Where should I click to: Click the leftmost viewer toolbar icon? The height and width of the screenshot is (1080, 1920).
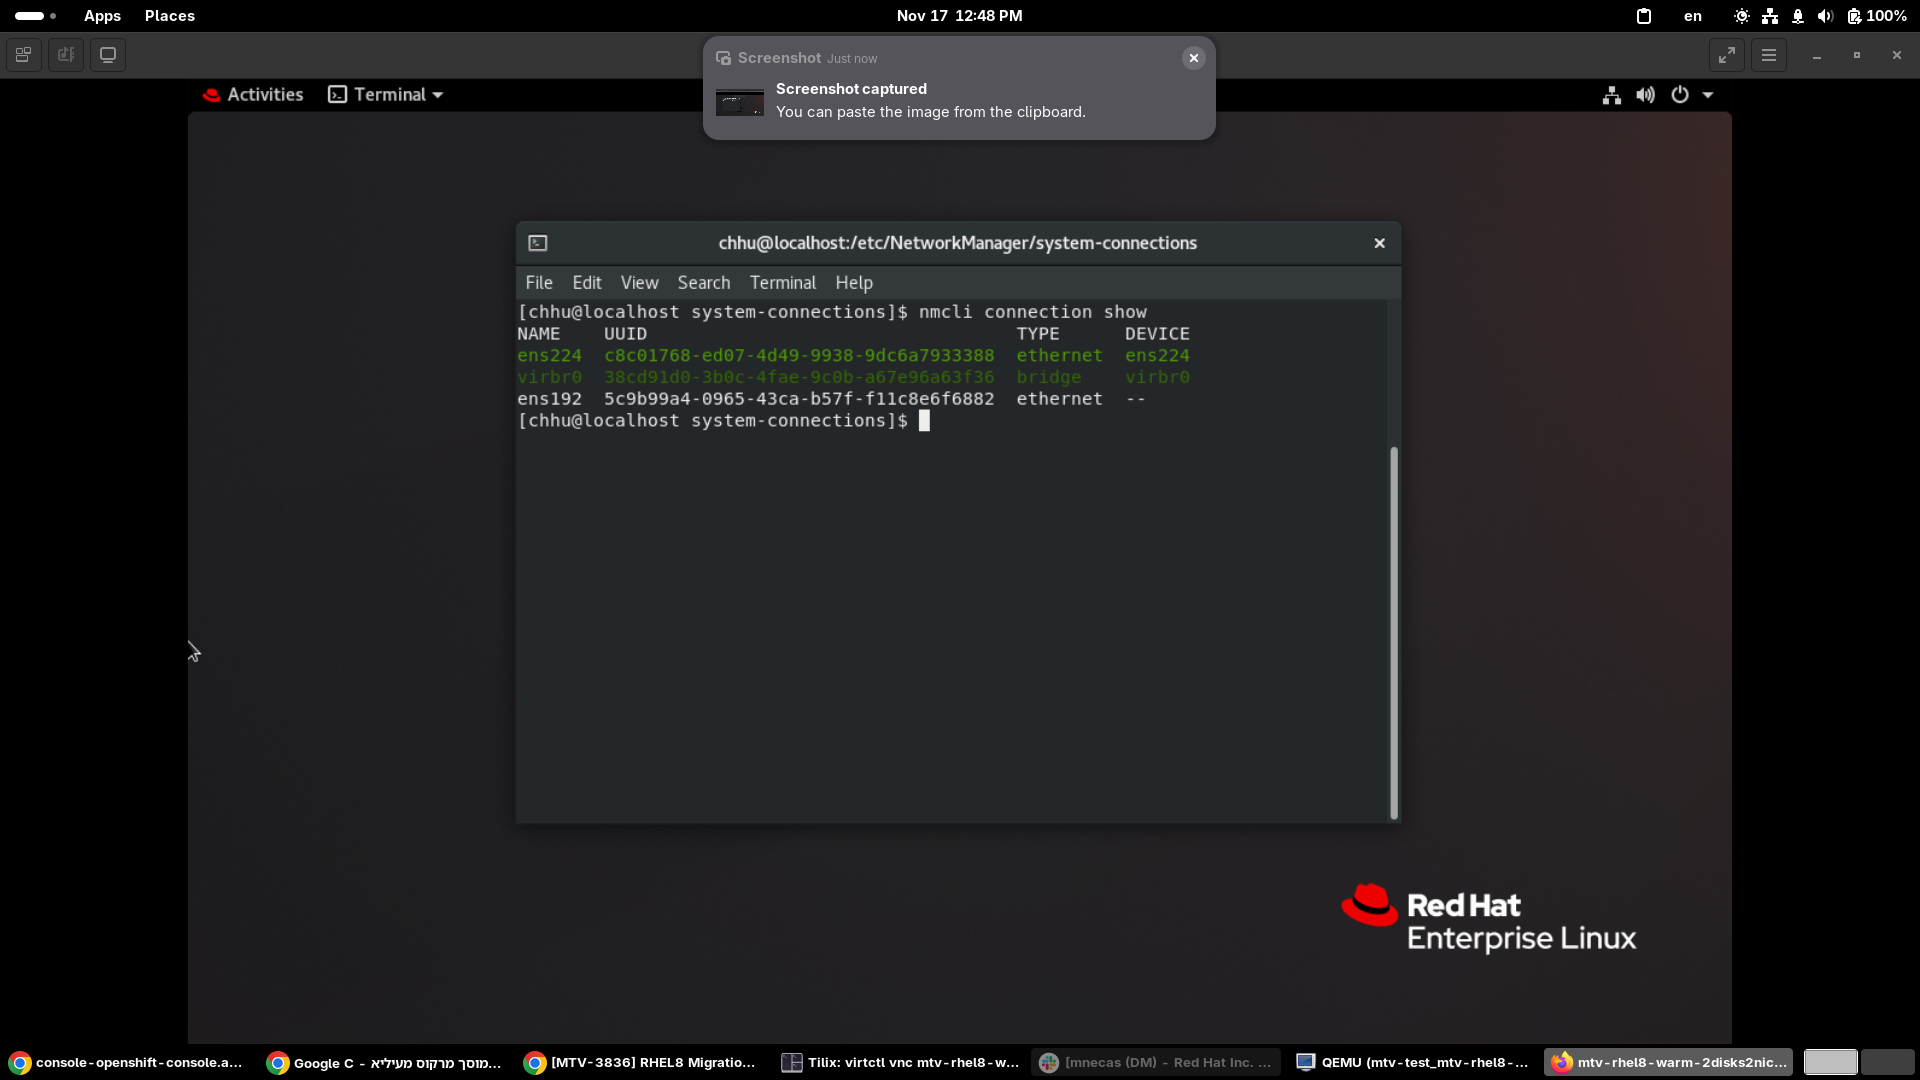(x=24, y=55)
